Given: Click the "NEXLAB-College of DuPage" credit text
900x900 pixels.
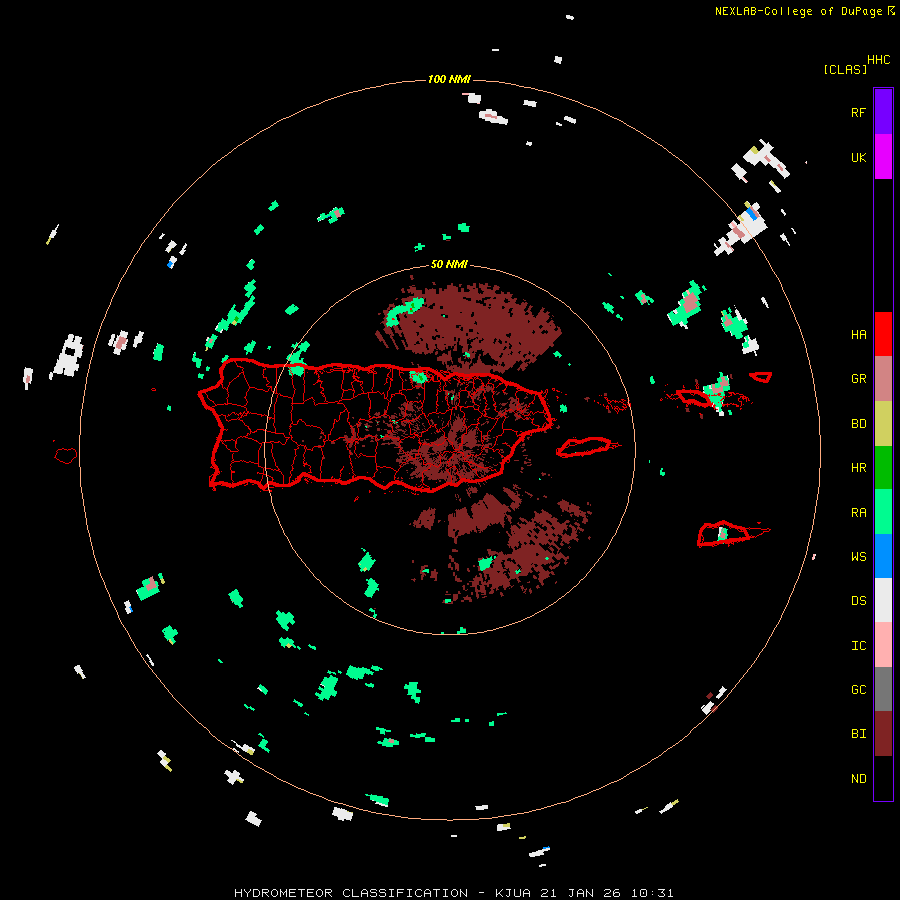Looking at the screenshot, I should [x=798, y=11].
